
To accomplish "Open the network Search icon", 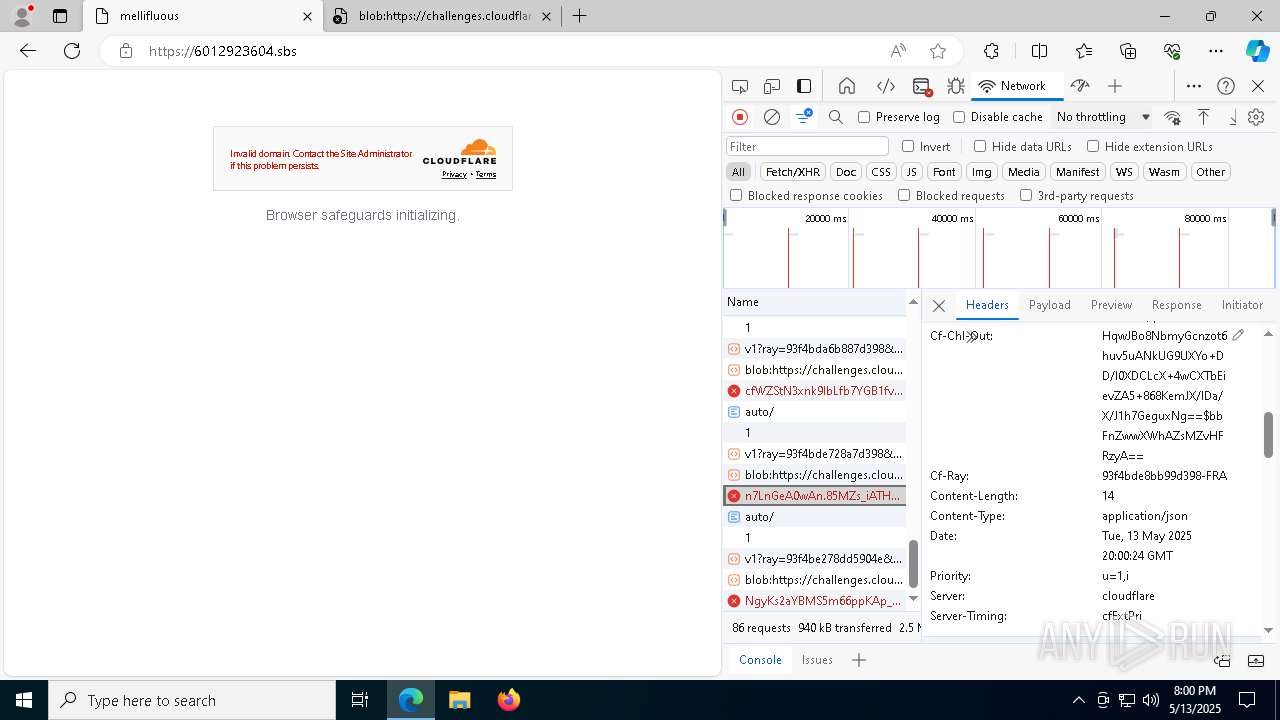I will click(x=836, y=117).
